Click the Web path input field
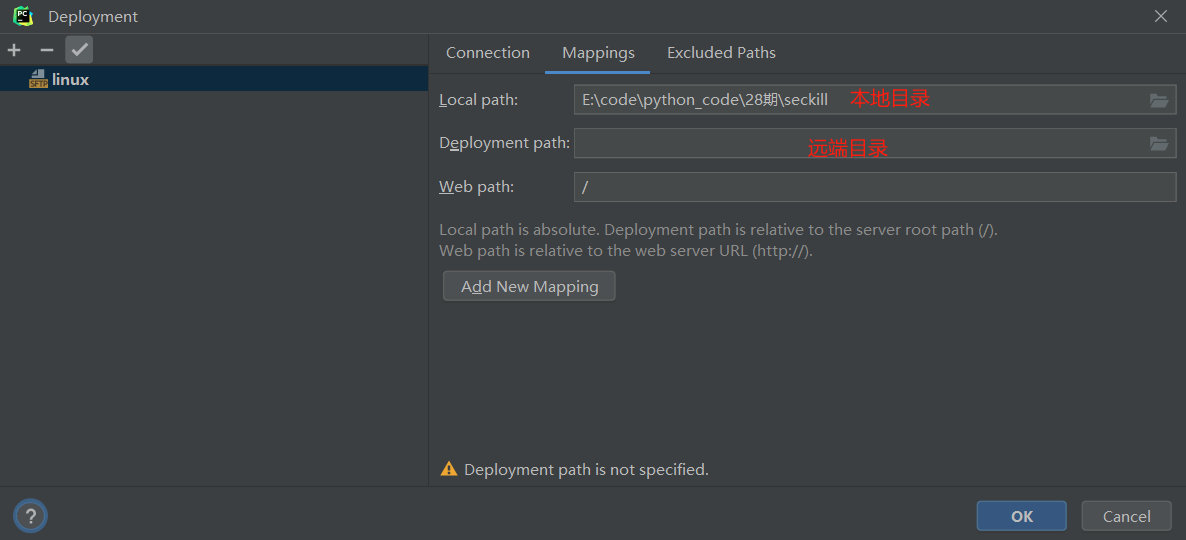Screen dimensions: 1186x540 pyautogui.click(x=875, y=187)
